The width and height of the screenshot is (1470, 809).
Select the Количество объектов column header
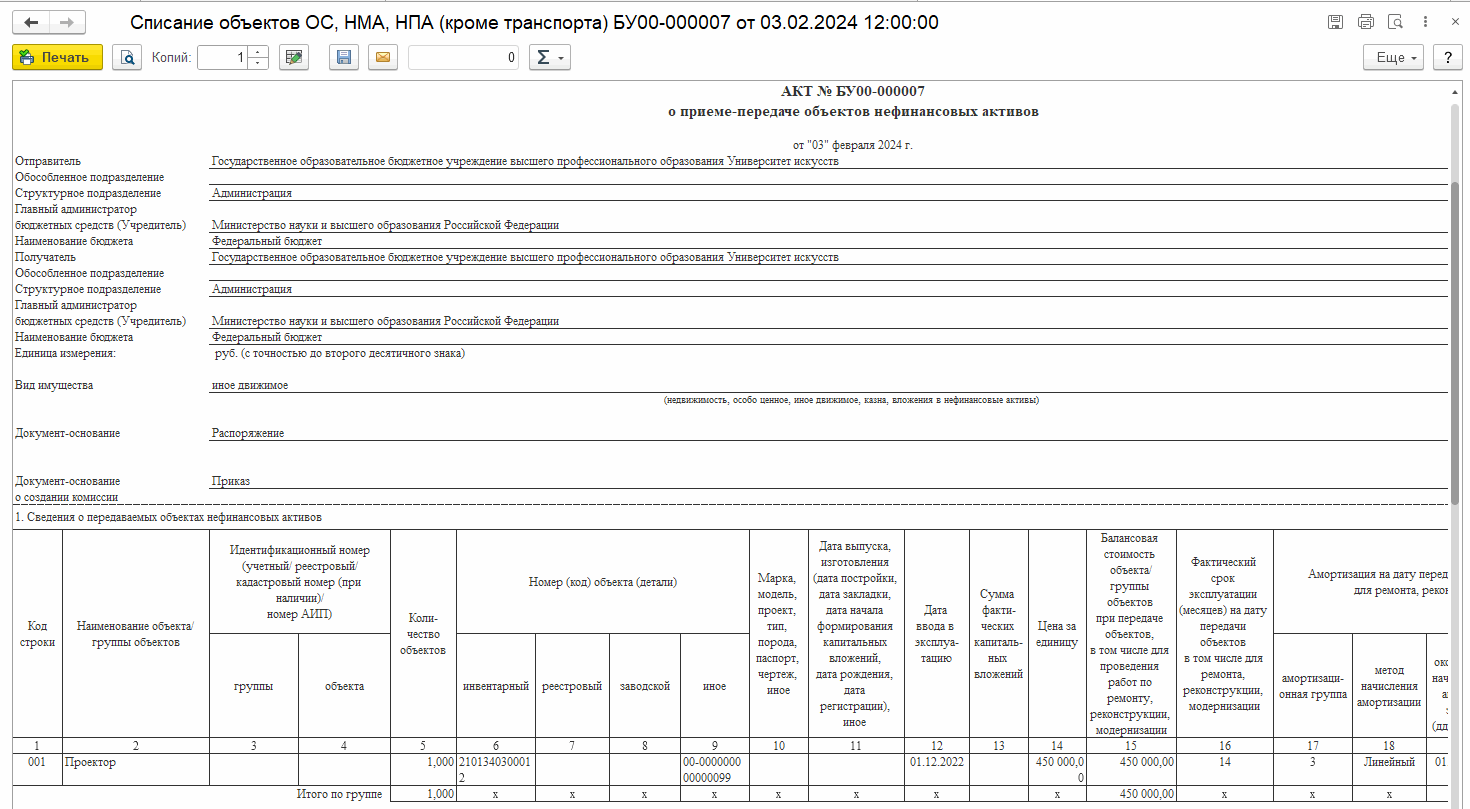(x=422, y=634)
